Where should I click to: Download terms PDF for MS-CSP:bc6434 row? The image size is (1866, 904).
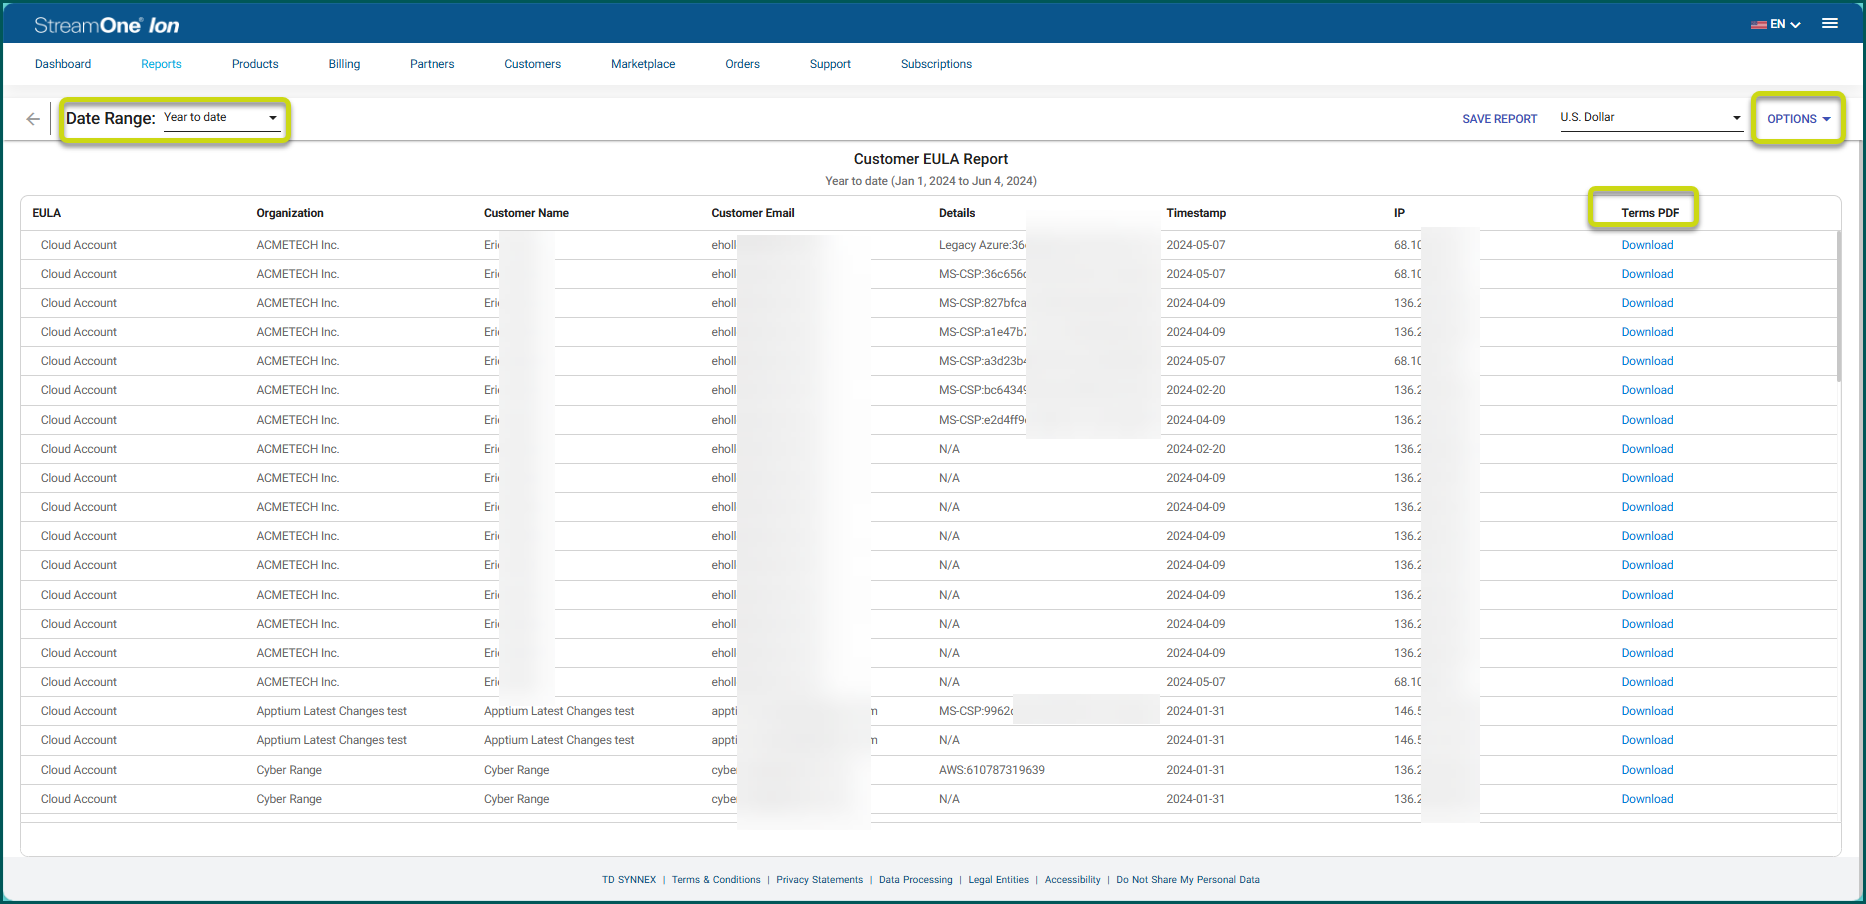(1647, 390)
